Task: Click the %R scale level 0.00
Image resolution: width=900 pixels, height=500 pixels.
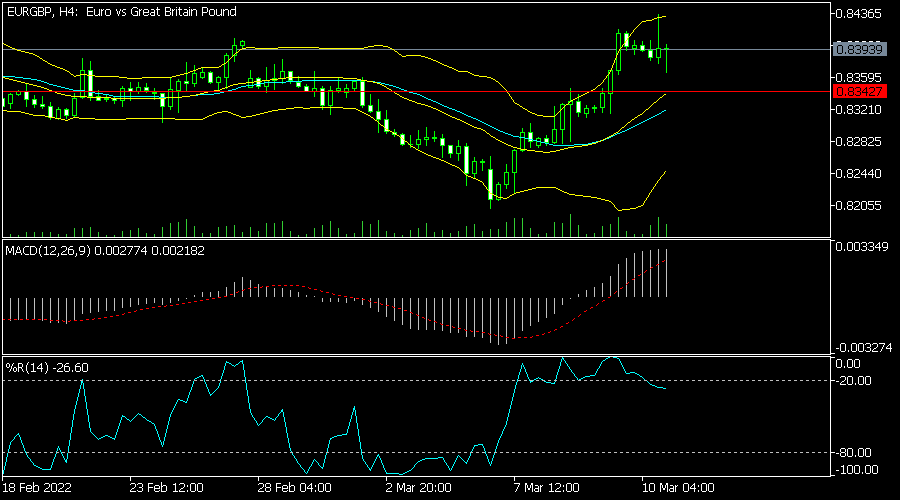Action: click(x=848, y=363)
